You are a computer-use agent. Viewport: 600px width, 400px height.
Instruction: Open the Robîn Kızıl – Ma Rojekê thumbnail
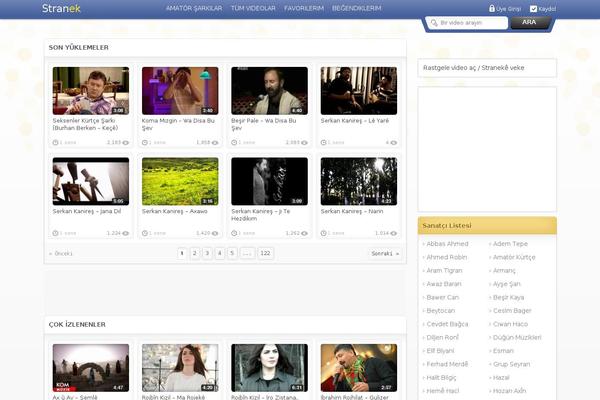point(180,368)
